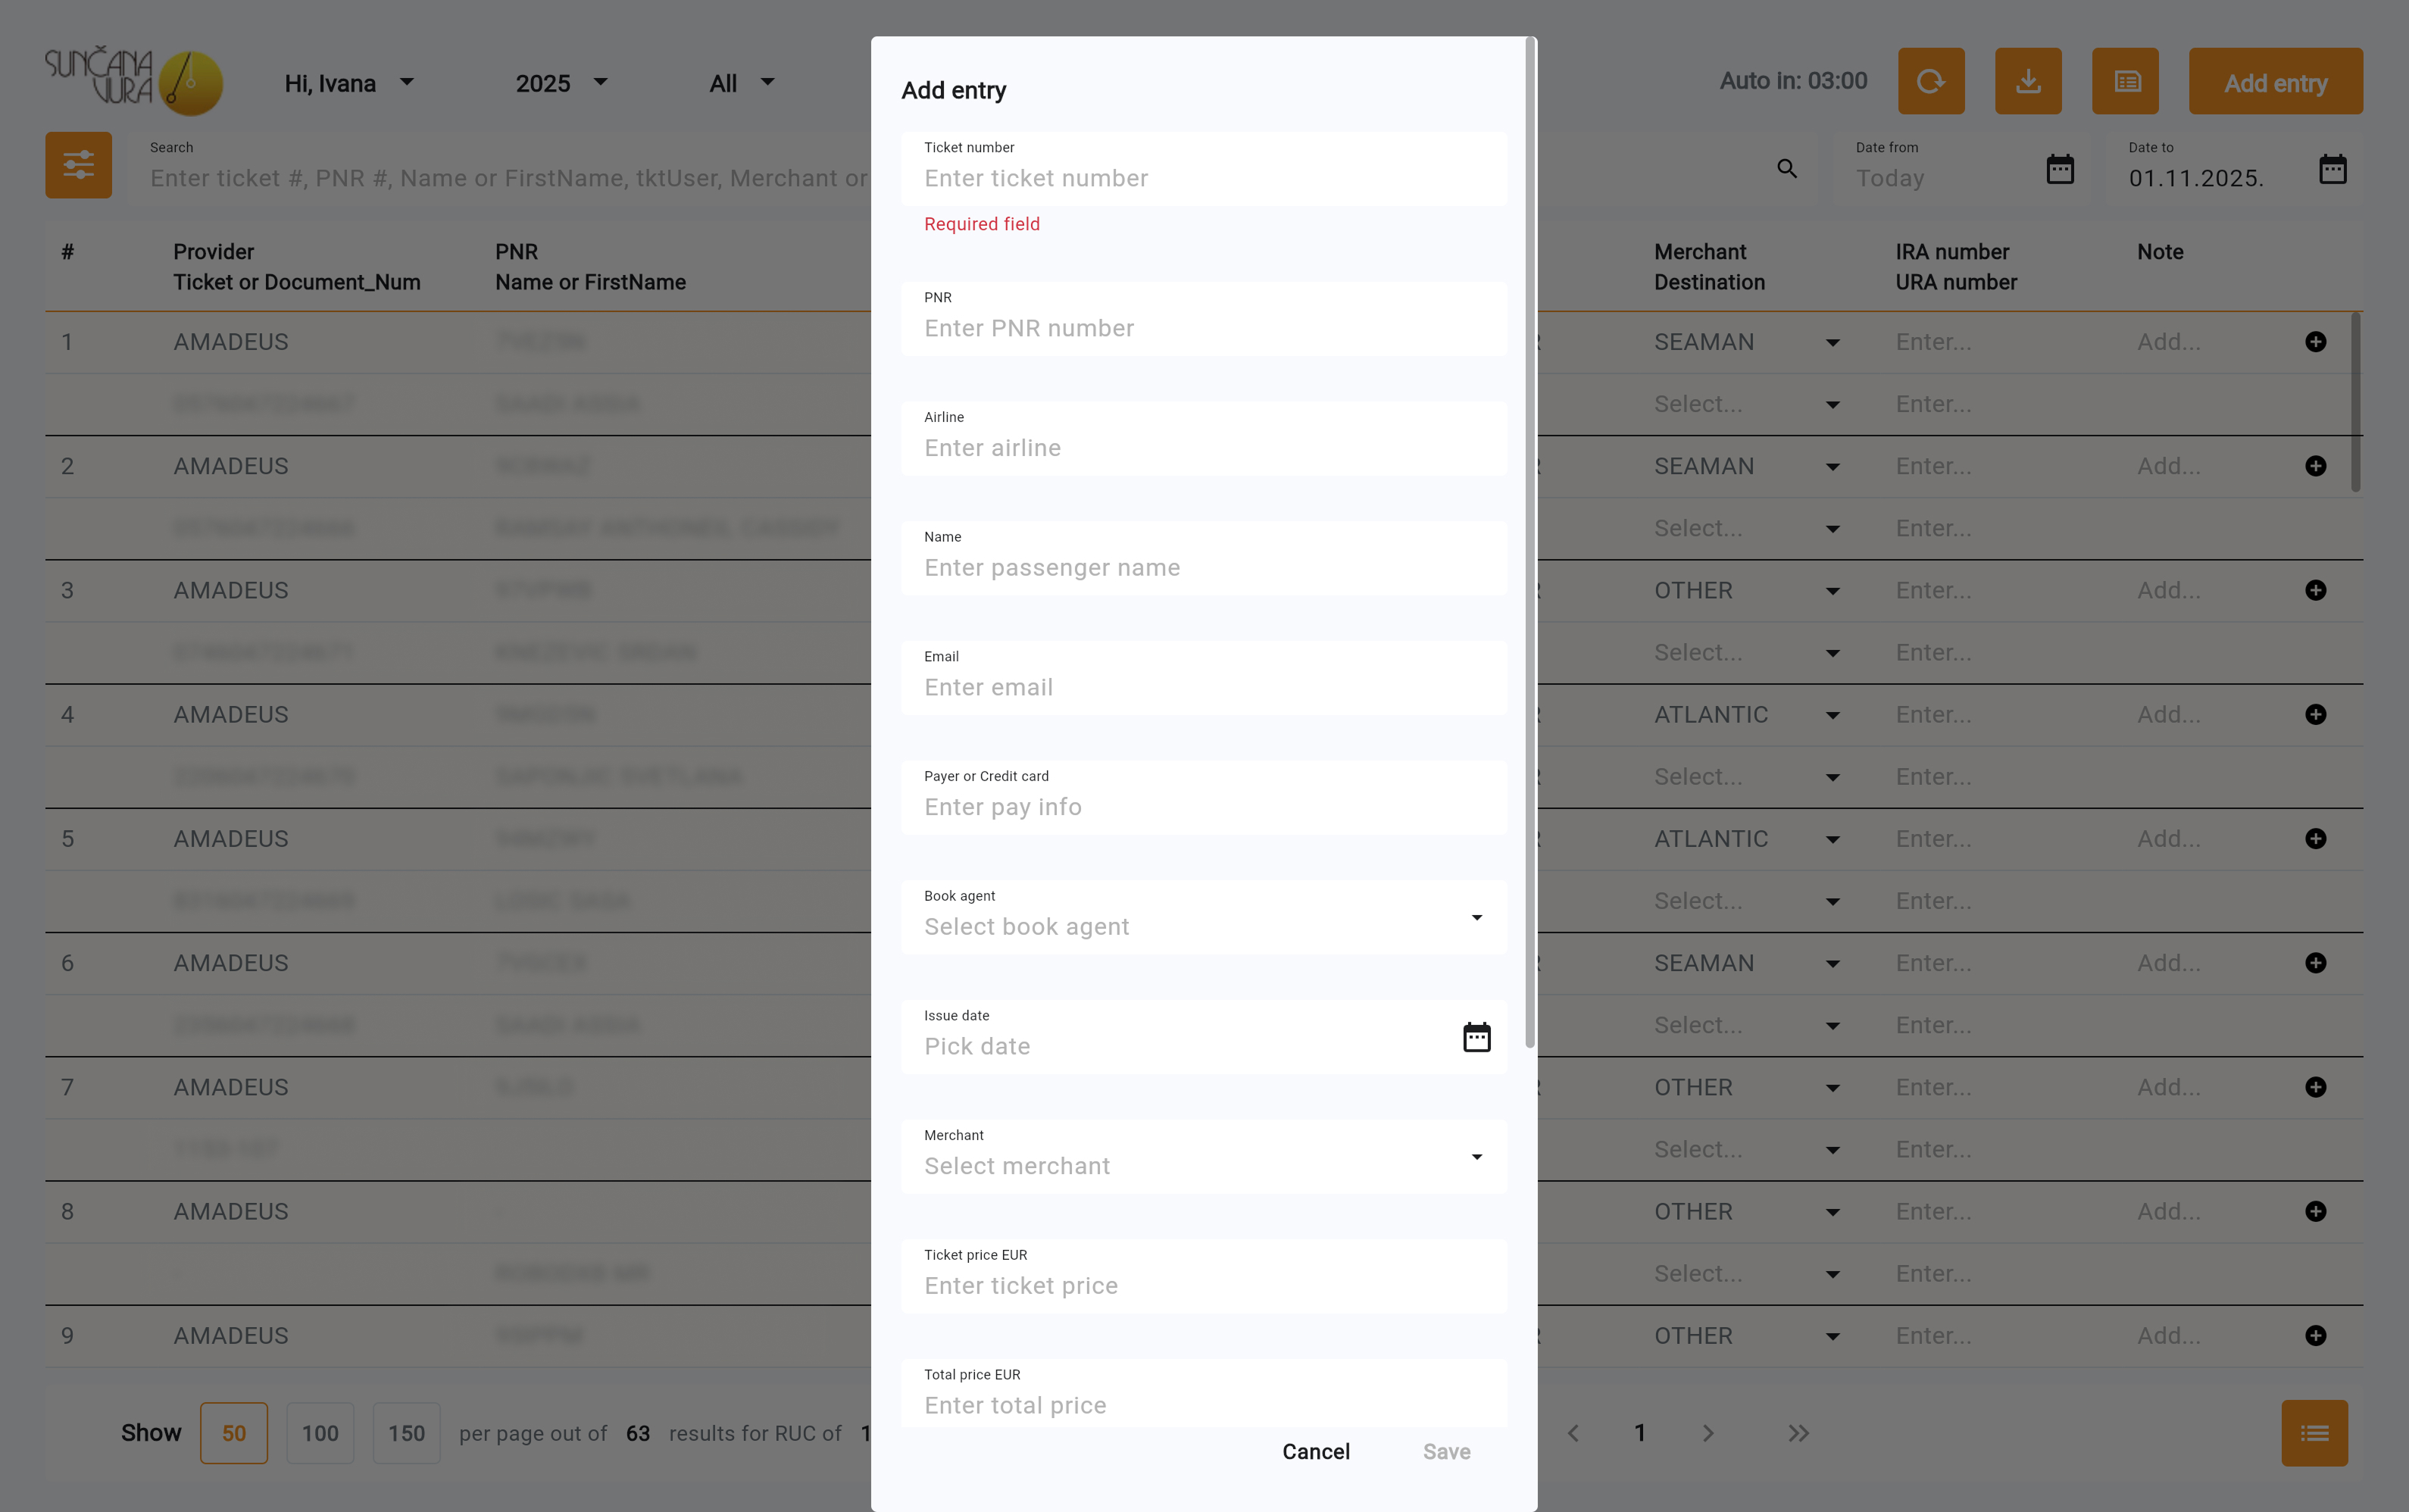Show 100 results per page
Screen dimensions: 2409x1512
[320, 1433]
